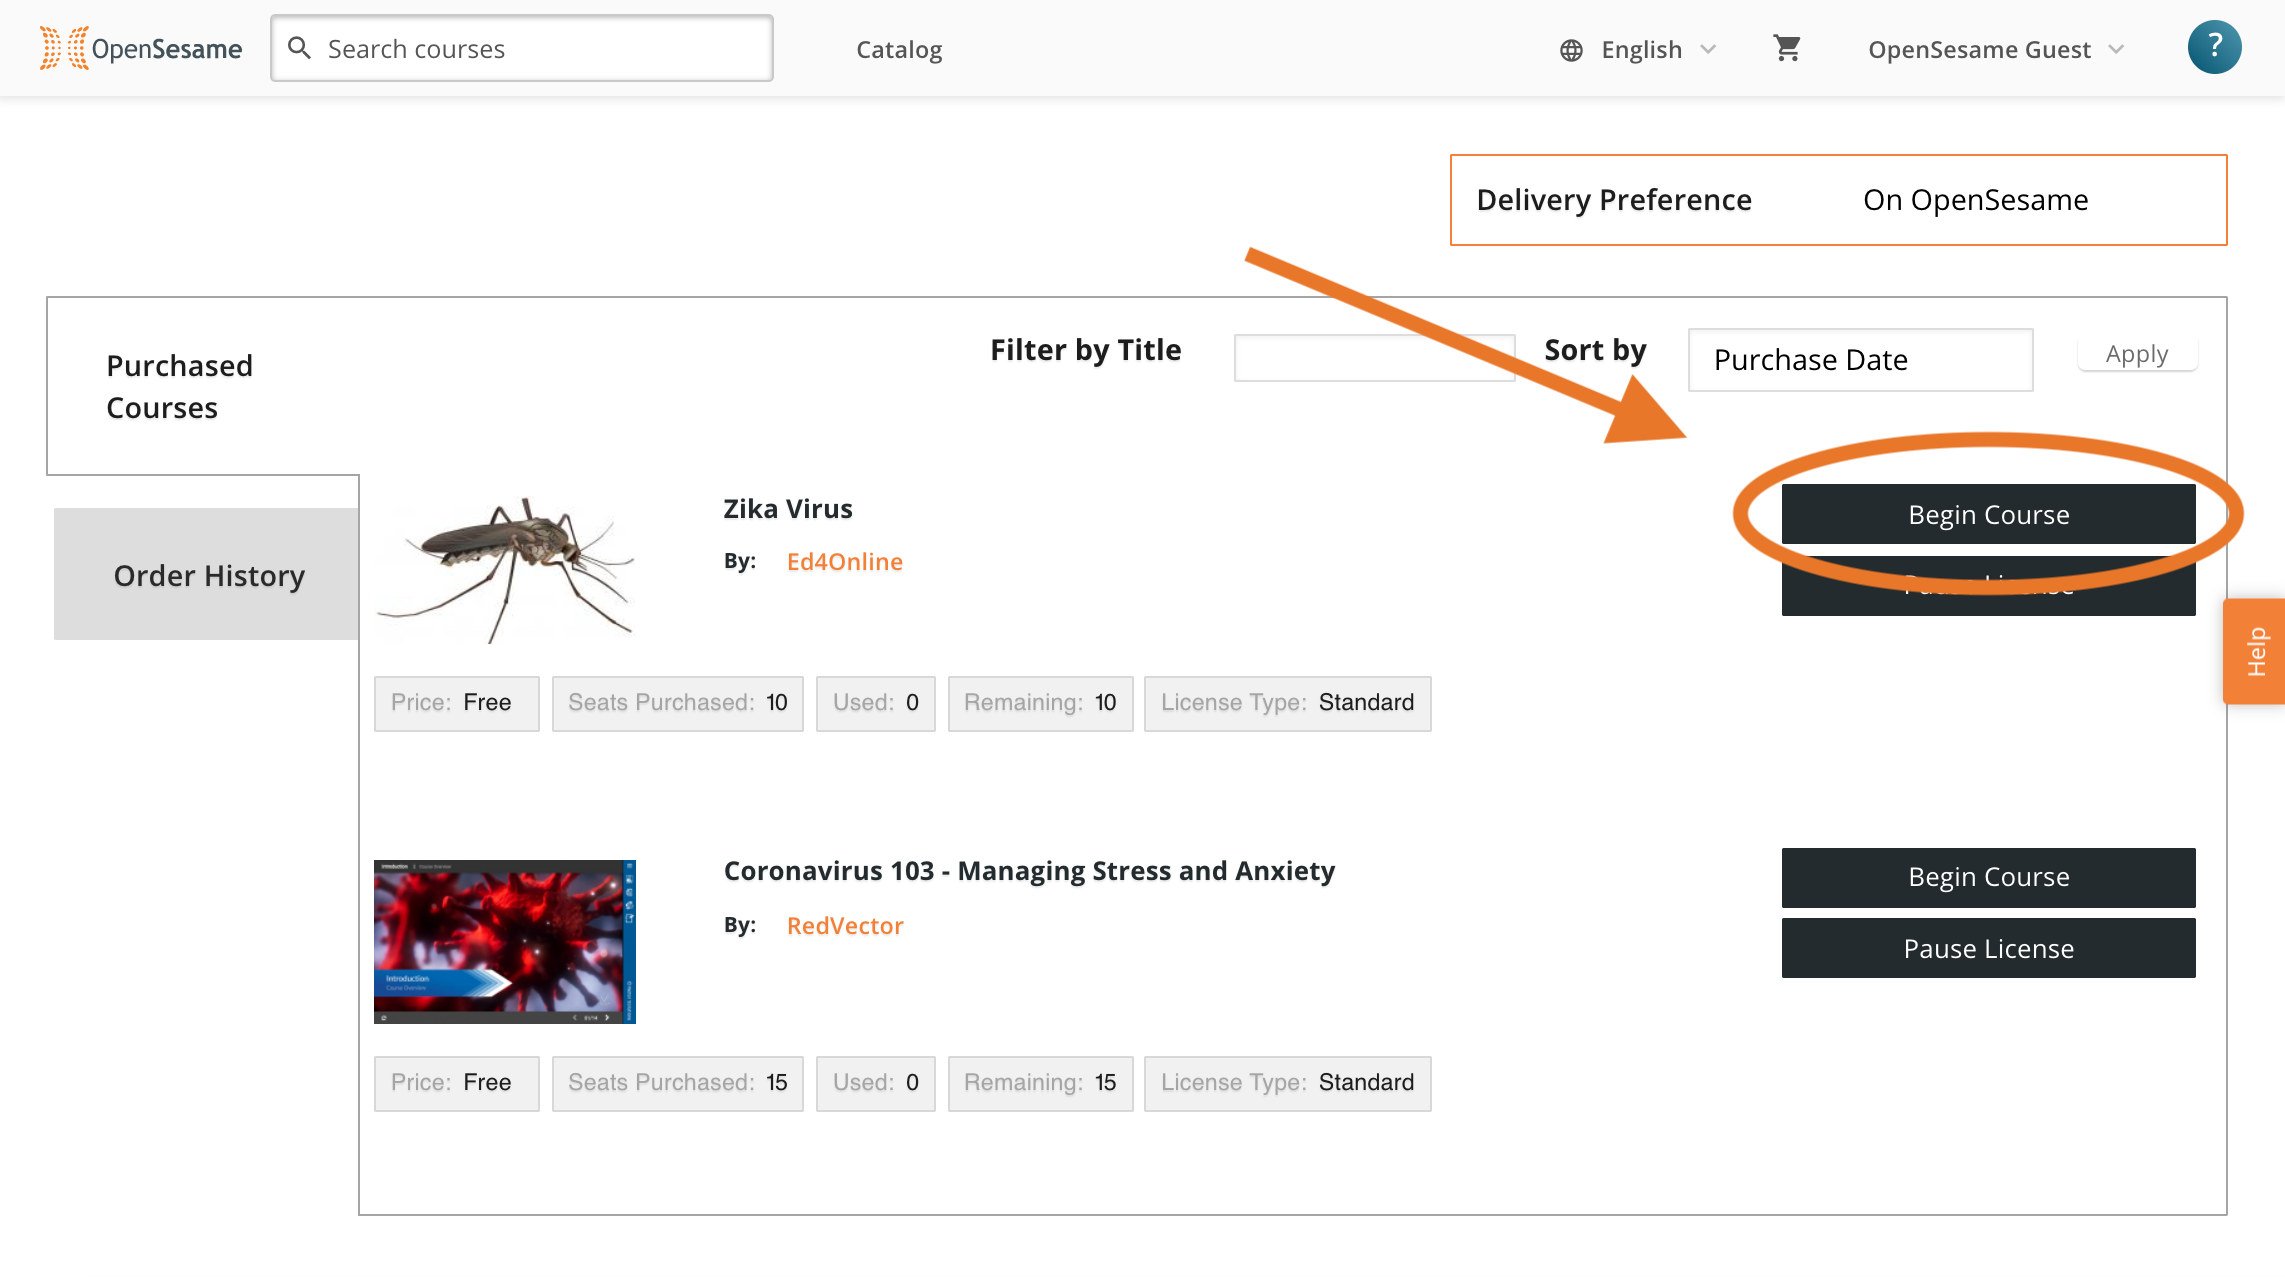Click 'Seats Purchased: 10' for Zika Virus
The image size is (2285, 1277).
(678, 703)
